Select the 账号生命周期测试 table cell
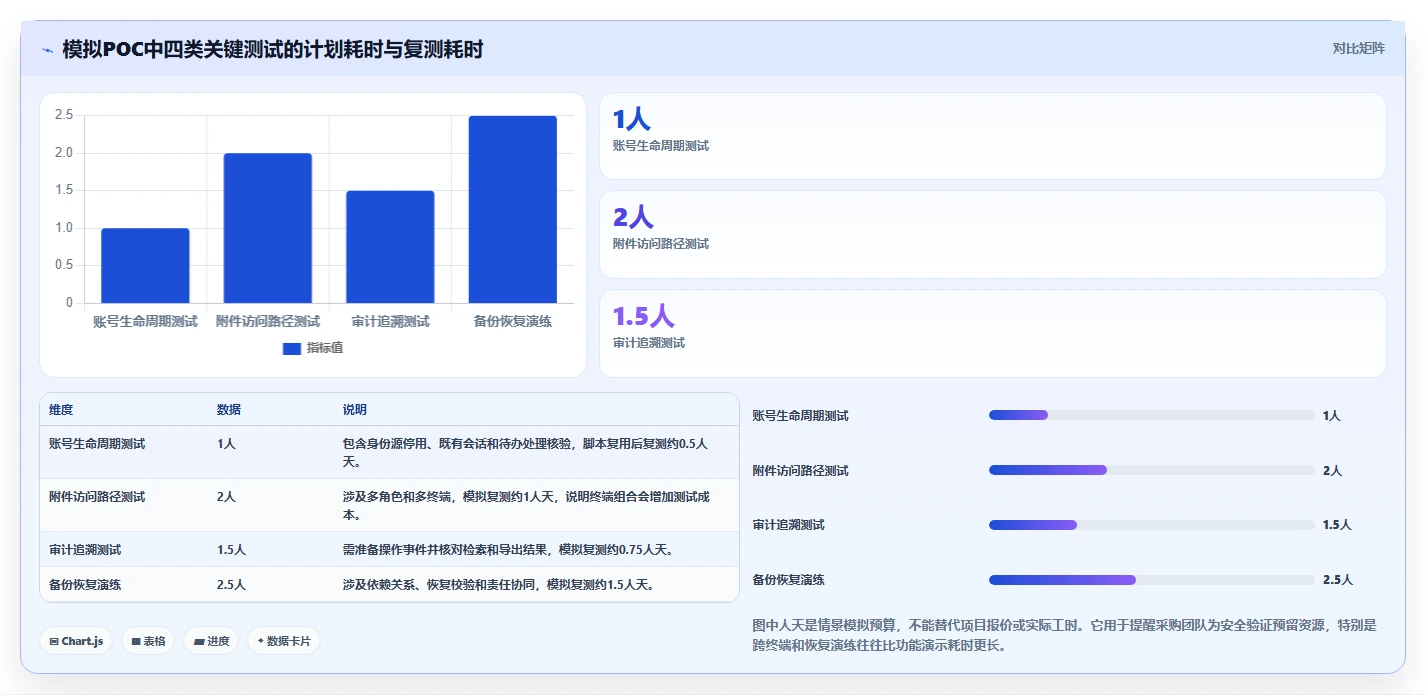This screenshot has width=1426, height=695. point(97,443)
